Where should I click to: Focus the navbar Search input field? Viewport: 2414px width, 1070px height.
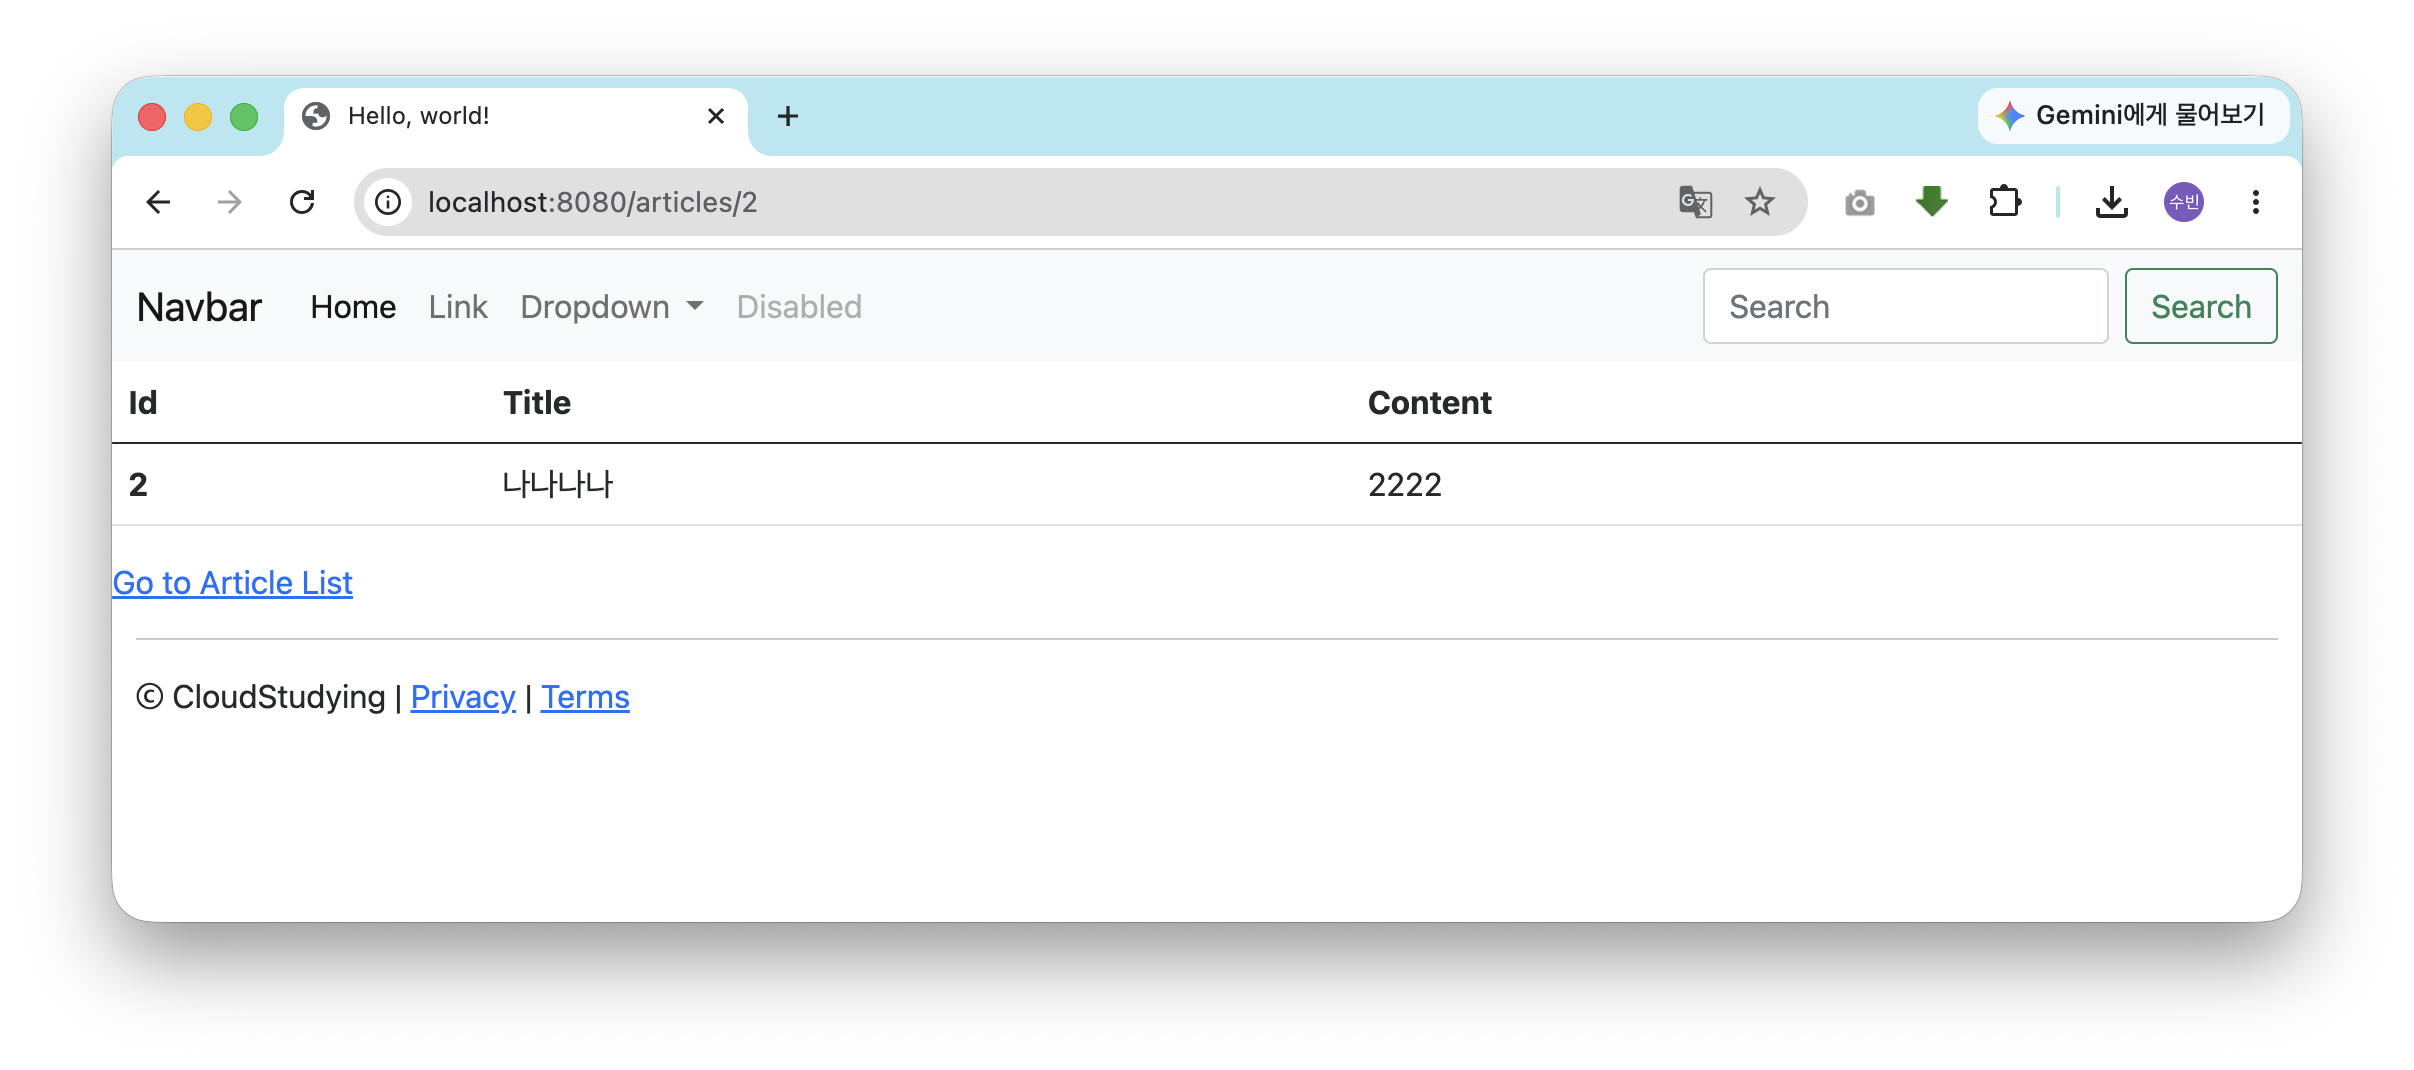pos(1906,306)
